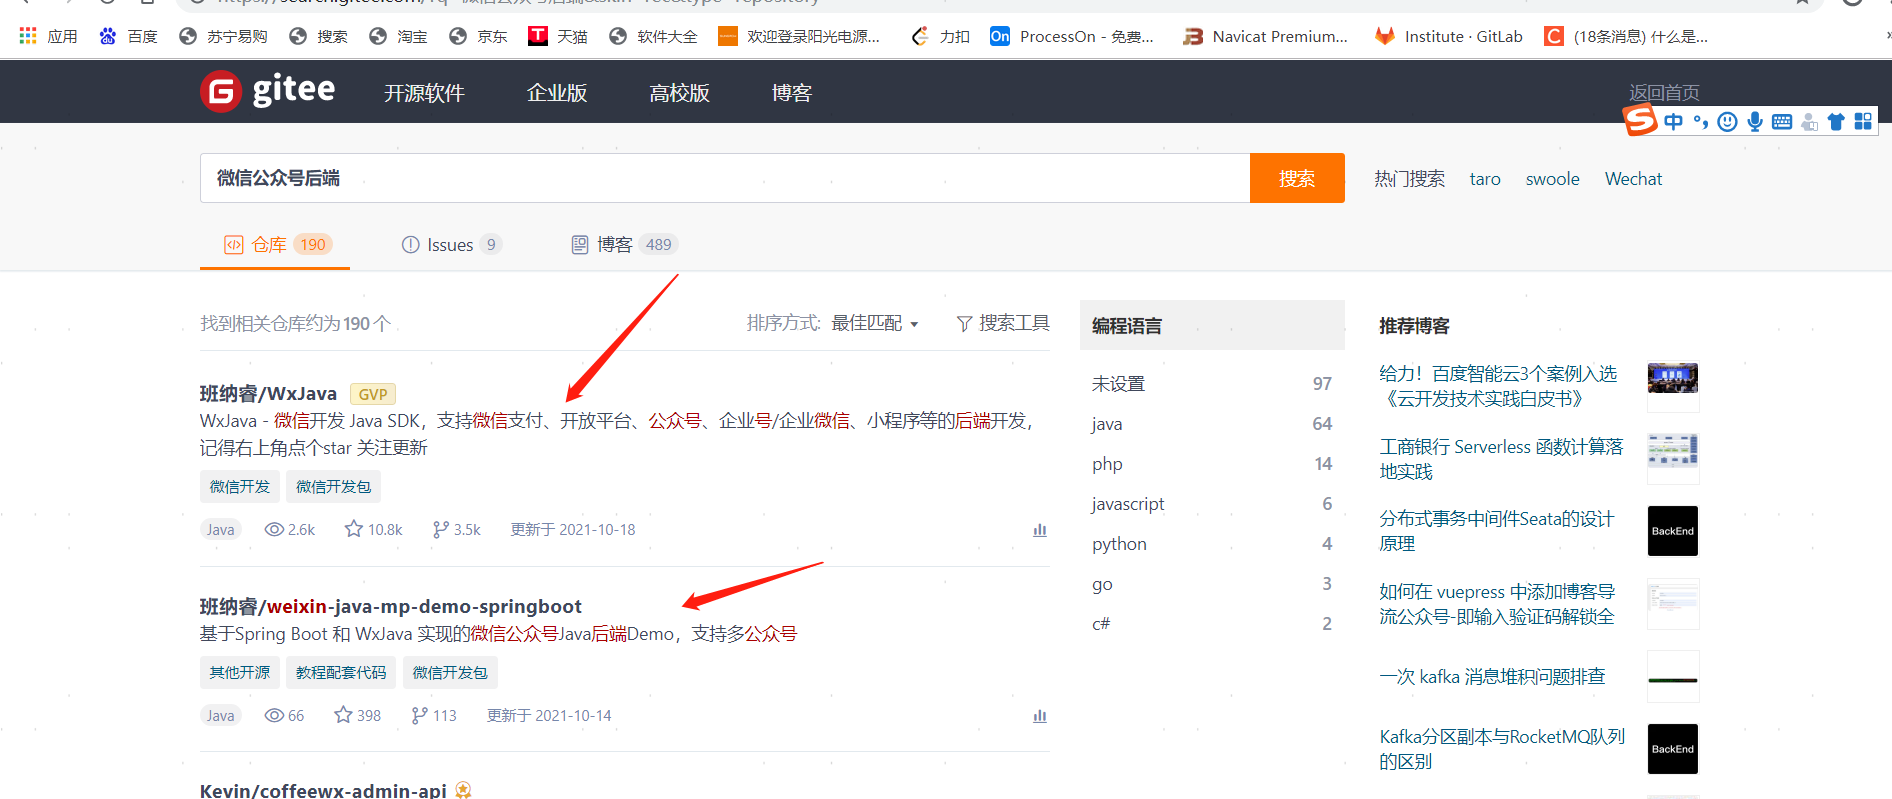Open the ProcessOn bookmark
Image resolution: width=1892 pixels, height=799 pixels.
point(1072,36)
